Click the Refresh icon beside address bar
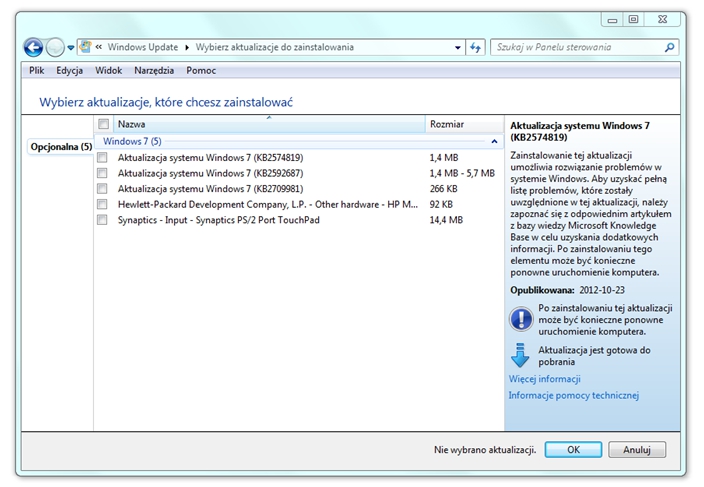This screenshot has width=704, height=487. [x=477, y=47]
